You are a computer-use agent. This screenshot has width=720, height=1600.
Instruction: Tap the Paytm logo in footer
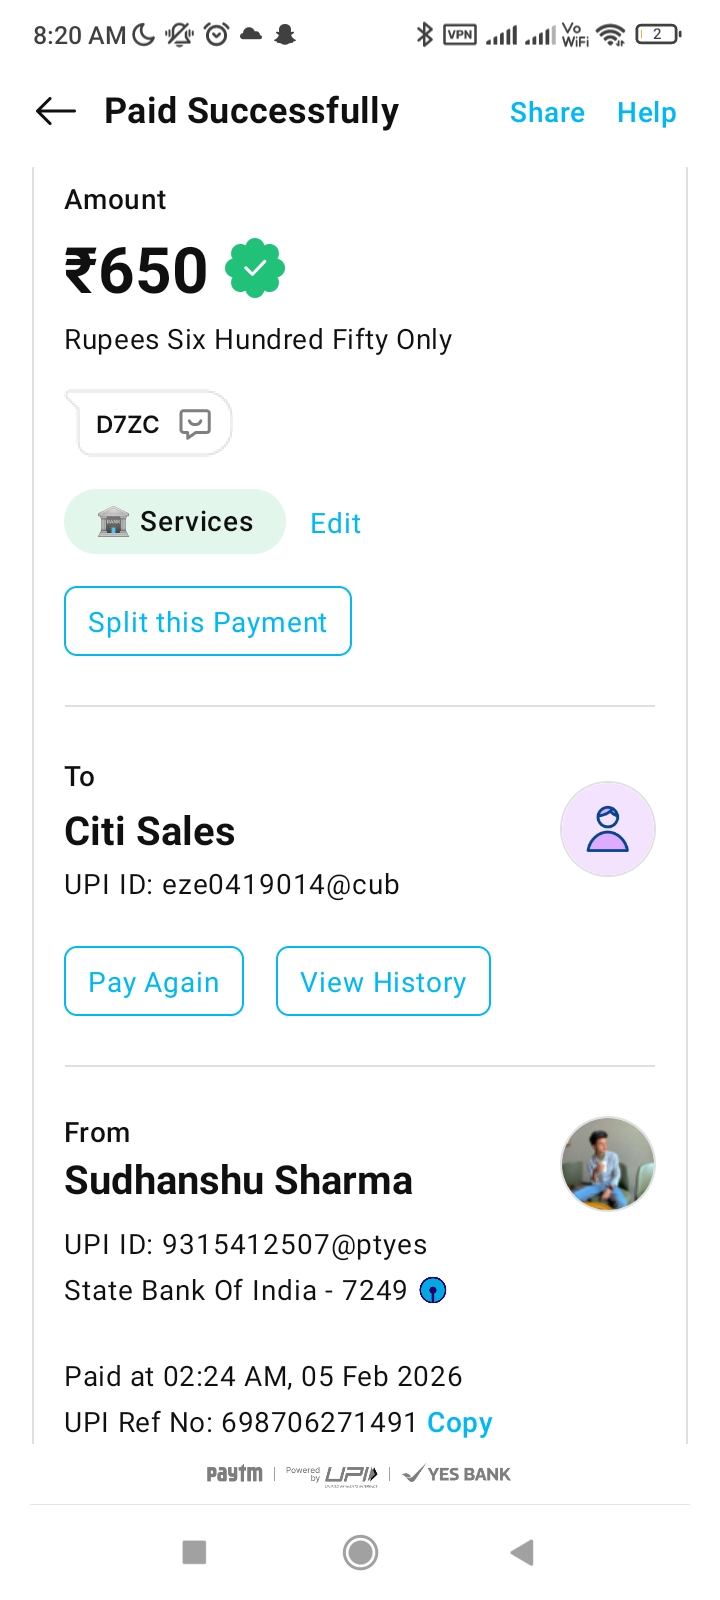pos(234,1474)
